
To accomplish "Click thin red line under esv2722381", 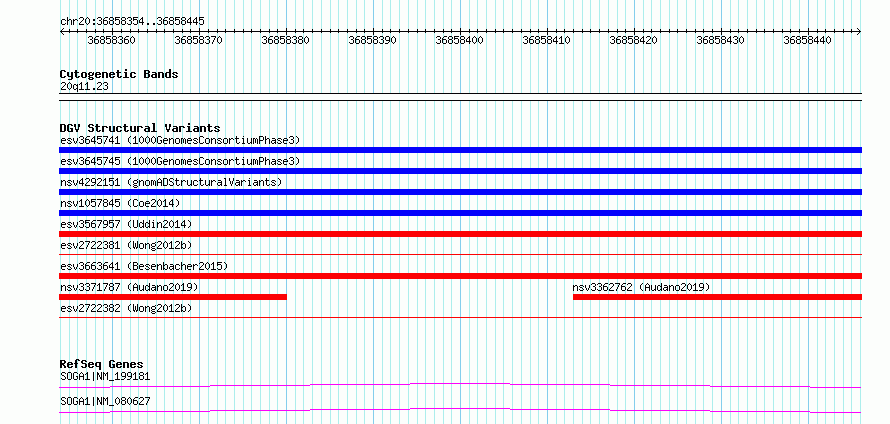I will 460,255.
